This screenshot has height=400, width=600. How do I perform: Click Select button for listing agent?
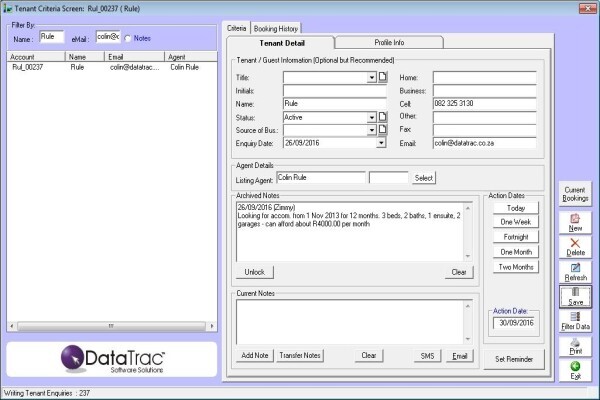(x=424, y=178)
